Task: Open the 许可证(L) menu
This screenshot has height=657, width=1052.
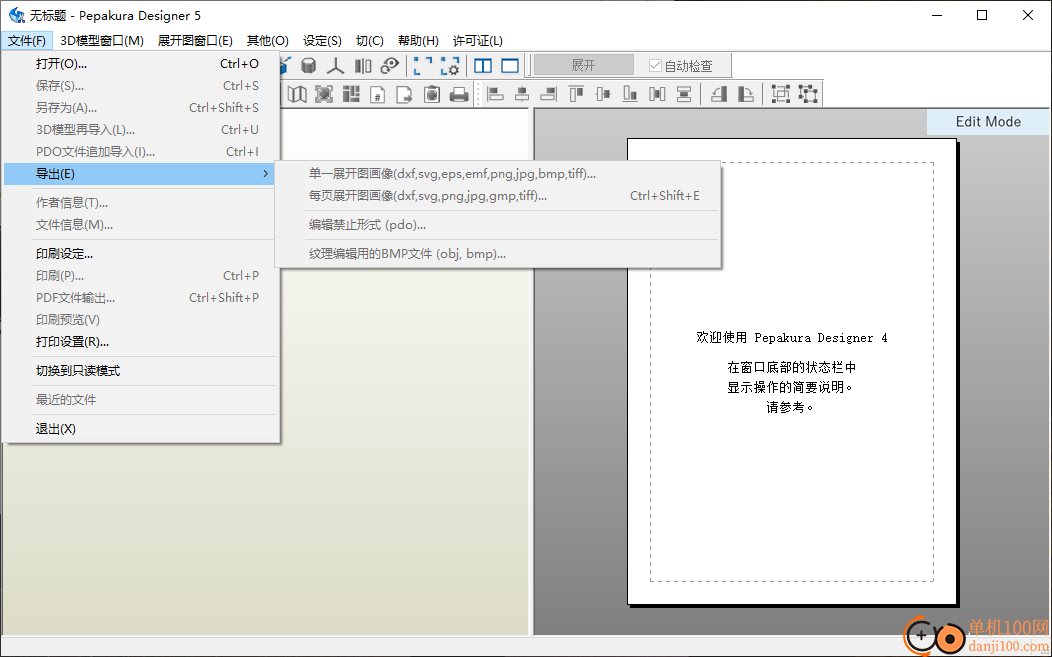Action: pyautogui.click(x=478, y=40)
